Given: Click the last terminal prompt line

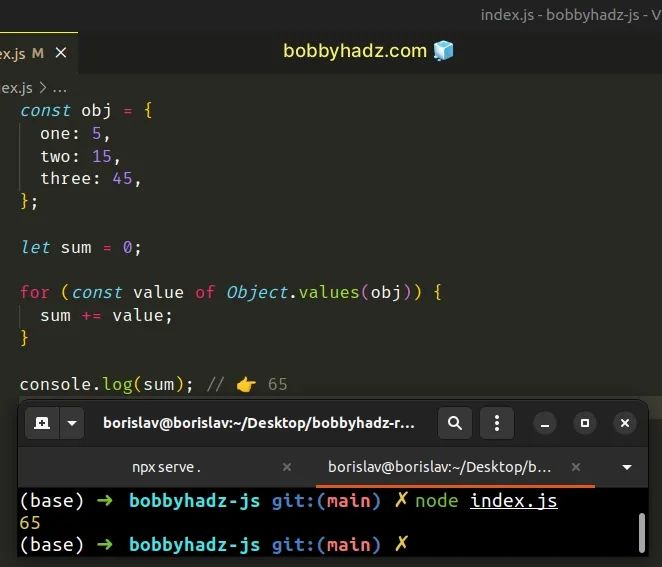Looking at the screenshot, I should tap(214, 545).
